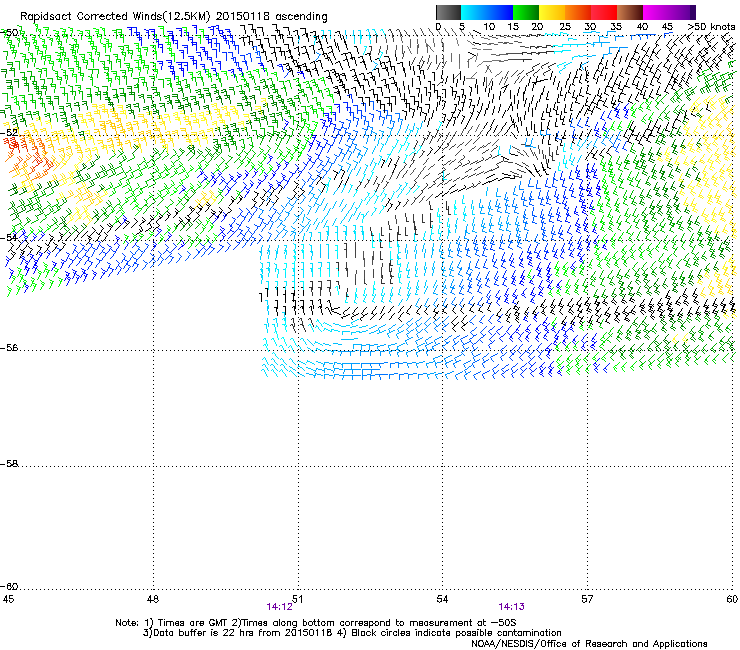The width and height of the screenshot is (740, 650).
Task: Click the longitude label '57'
Action: (x=587, y=599)
